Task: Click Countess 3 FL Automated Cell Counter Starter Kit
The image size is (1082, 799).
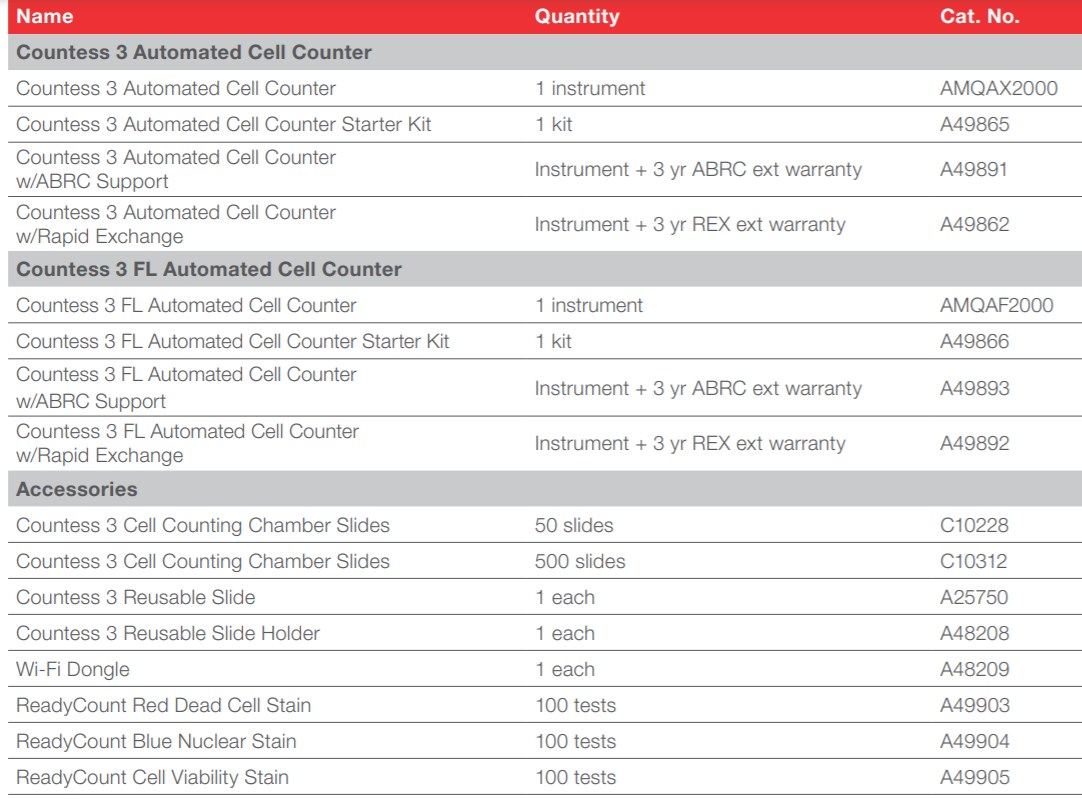Action: click(x=232, y=341)
